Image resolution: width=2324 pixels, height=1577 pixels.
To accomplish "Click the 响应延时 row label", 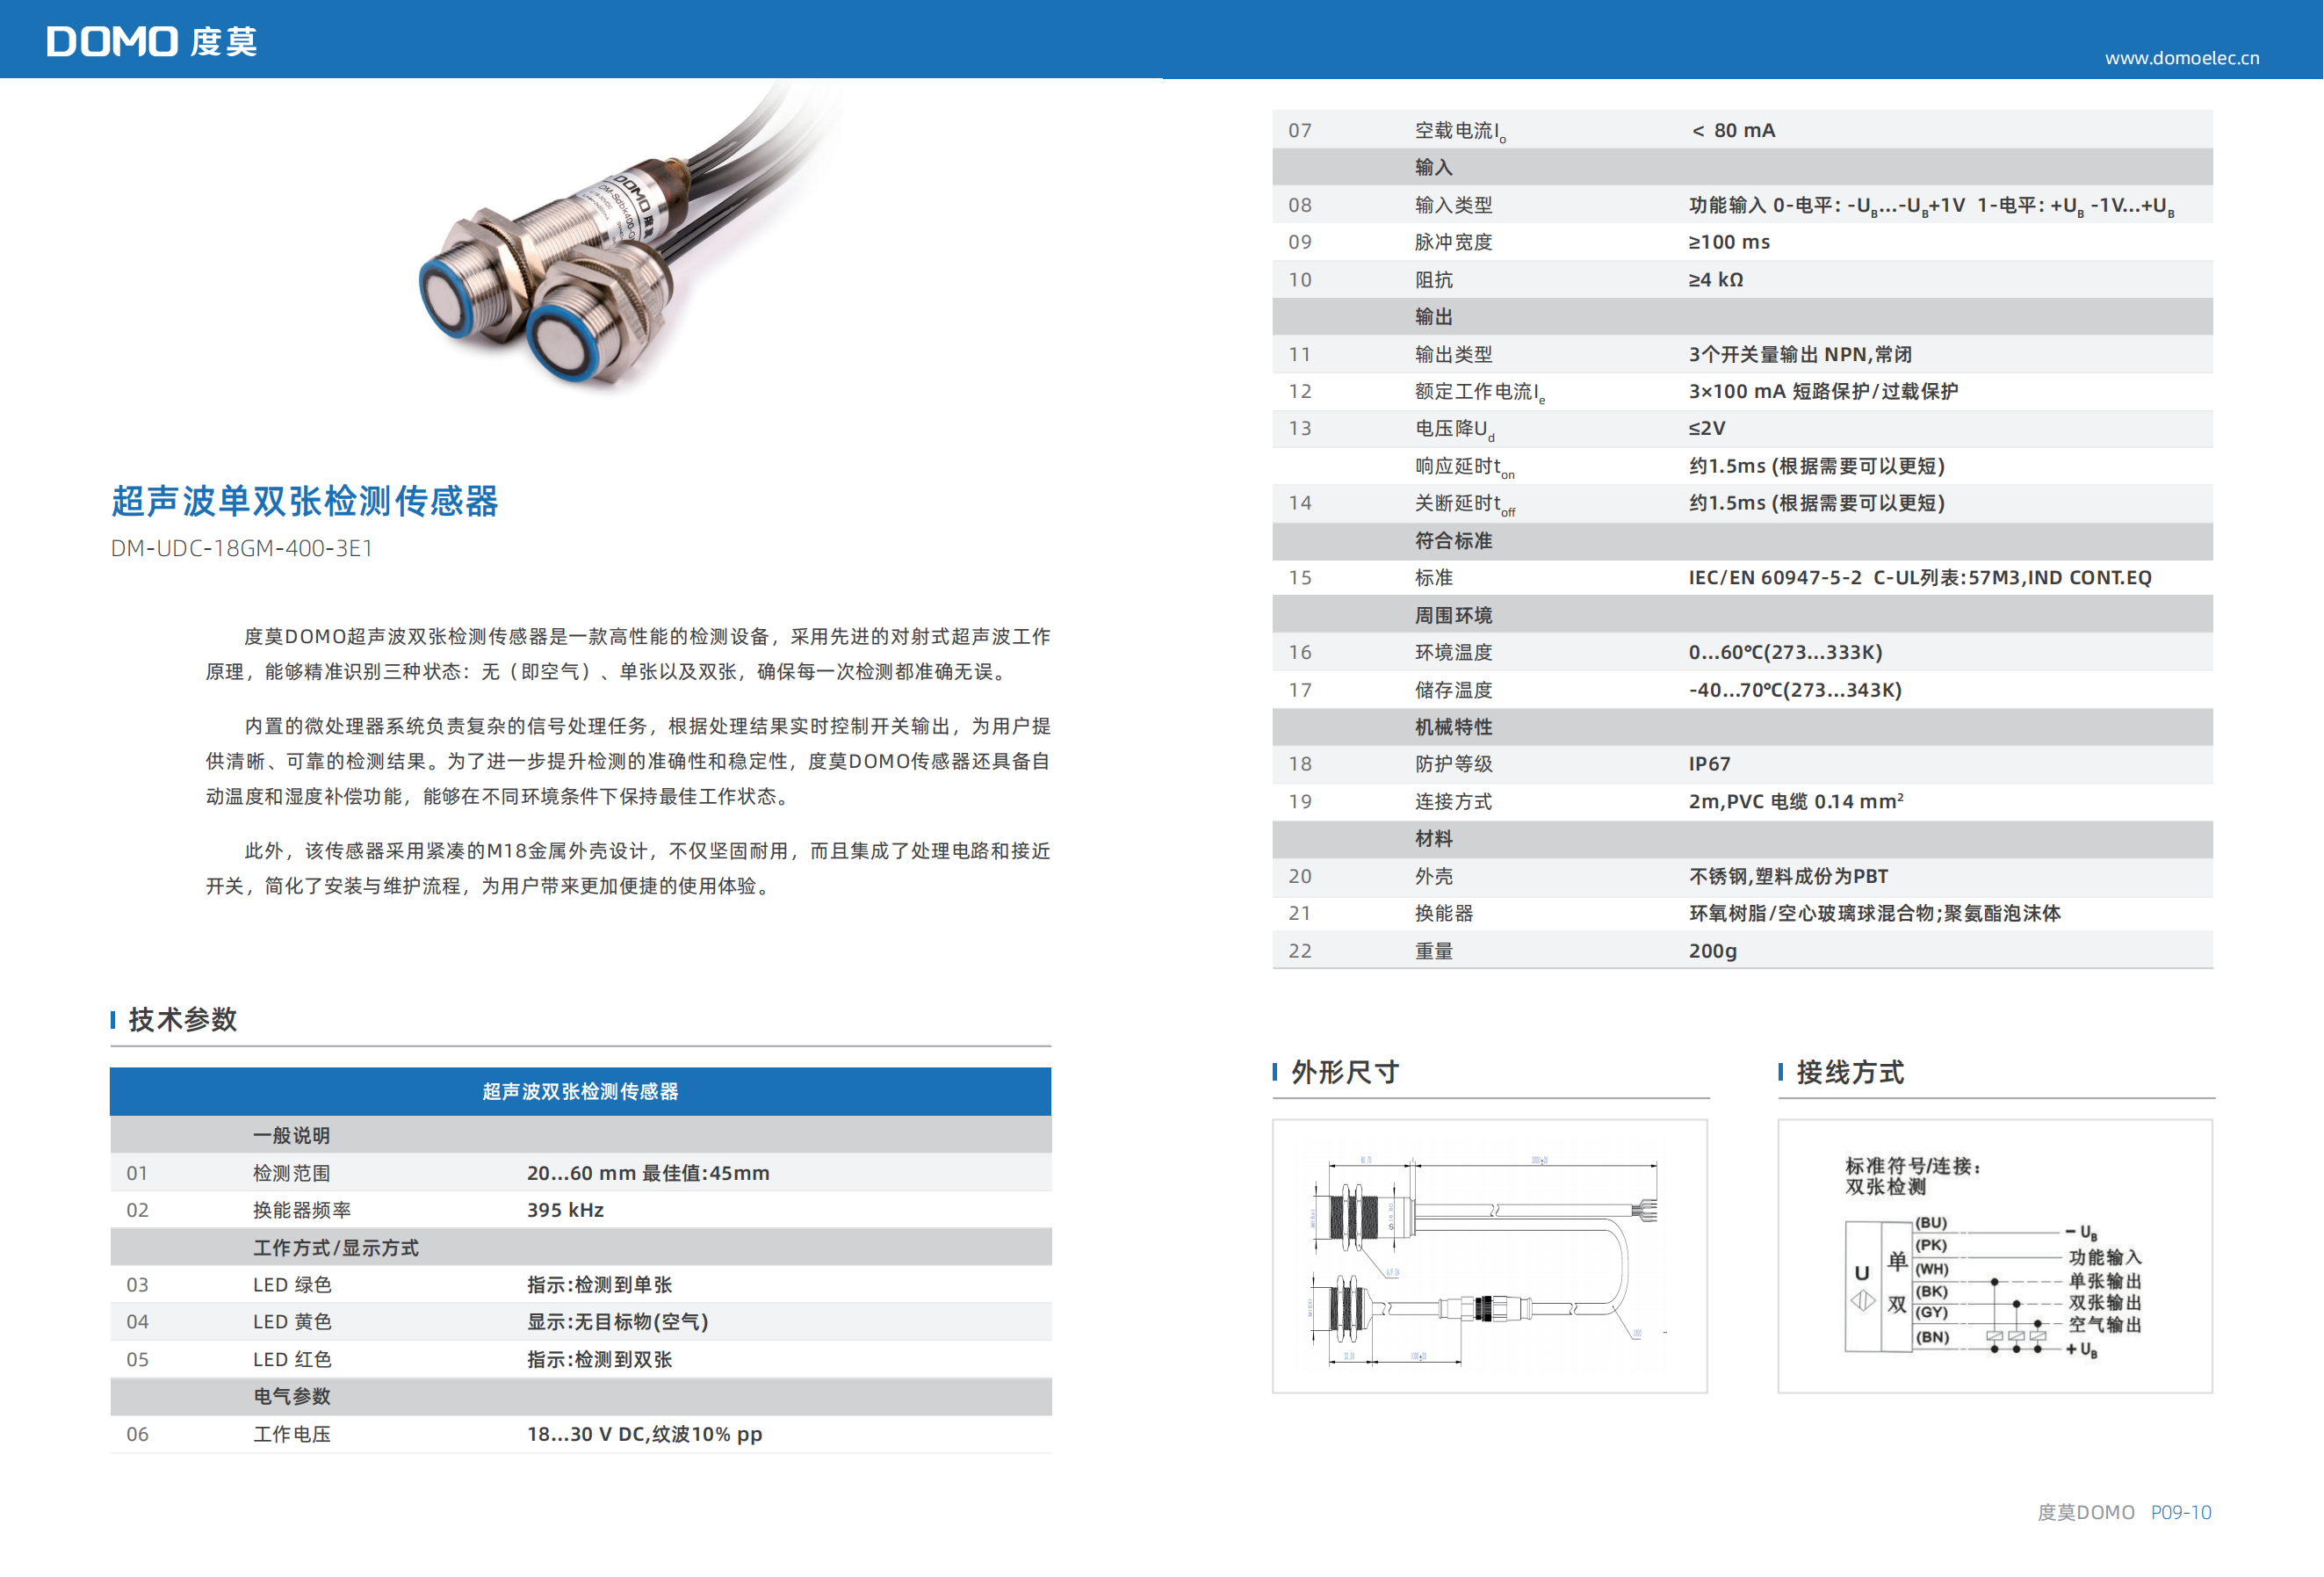I will (1464, 467).
